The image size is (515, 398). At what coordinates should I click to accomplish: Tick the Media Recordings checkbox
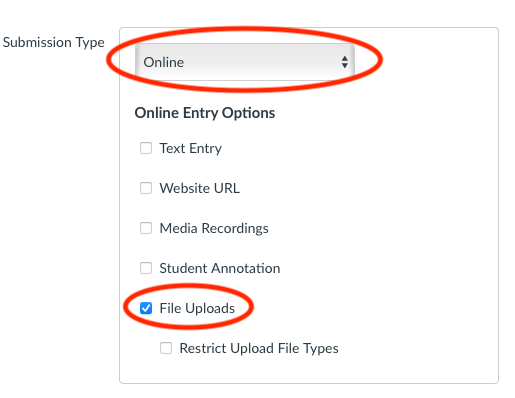pyautogui.click(x=146, y=228)
